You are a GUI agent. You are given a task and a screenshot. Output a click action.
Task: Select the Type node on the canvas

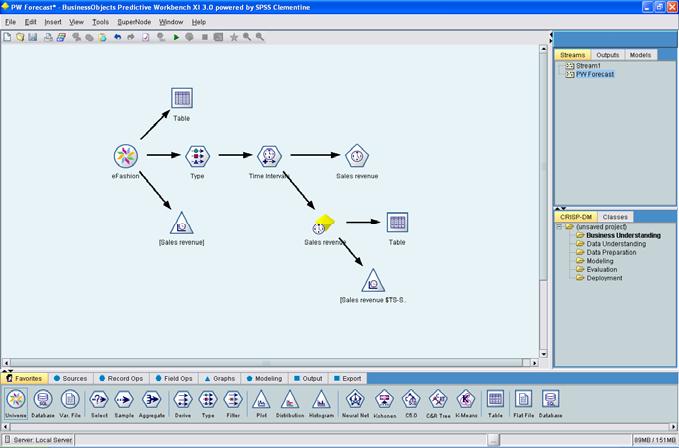(197, 156)
